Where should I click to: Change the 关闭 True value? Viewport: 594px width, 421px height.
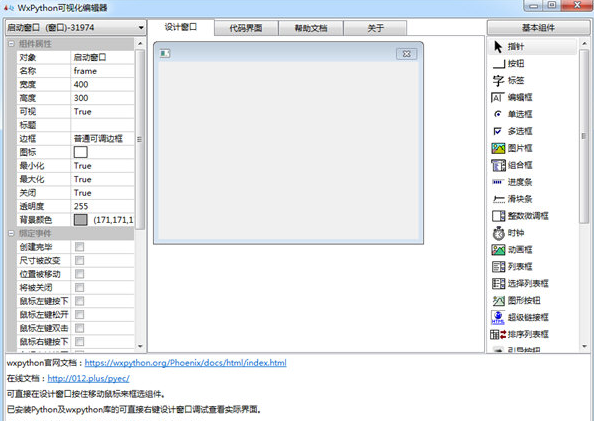(102, 193)
